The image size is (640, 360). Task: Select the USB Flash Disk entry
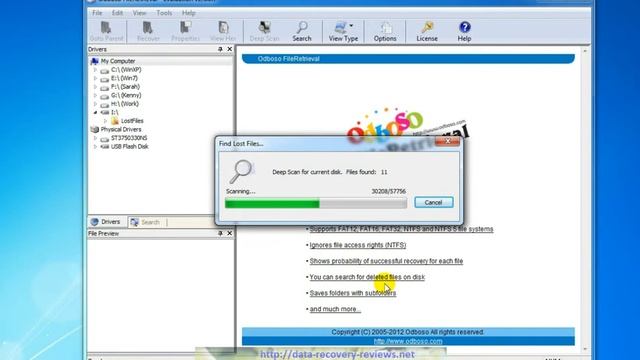130,147
